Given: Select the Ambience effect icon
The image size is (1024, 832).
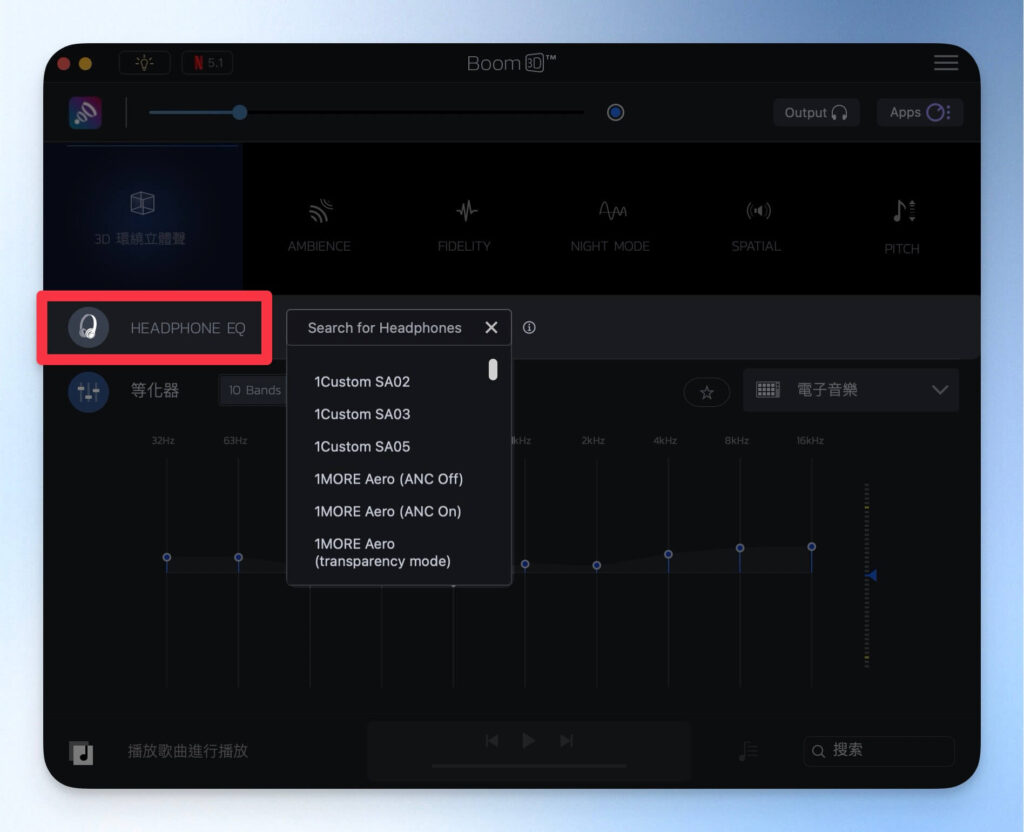Looking at the screenshot, I should (319, 212).
